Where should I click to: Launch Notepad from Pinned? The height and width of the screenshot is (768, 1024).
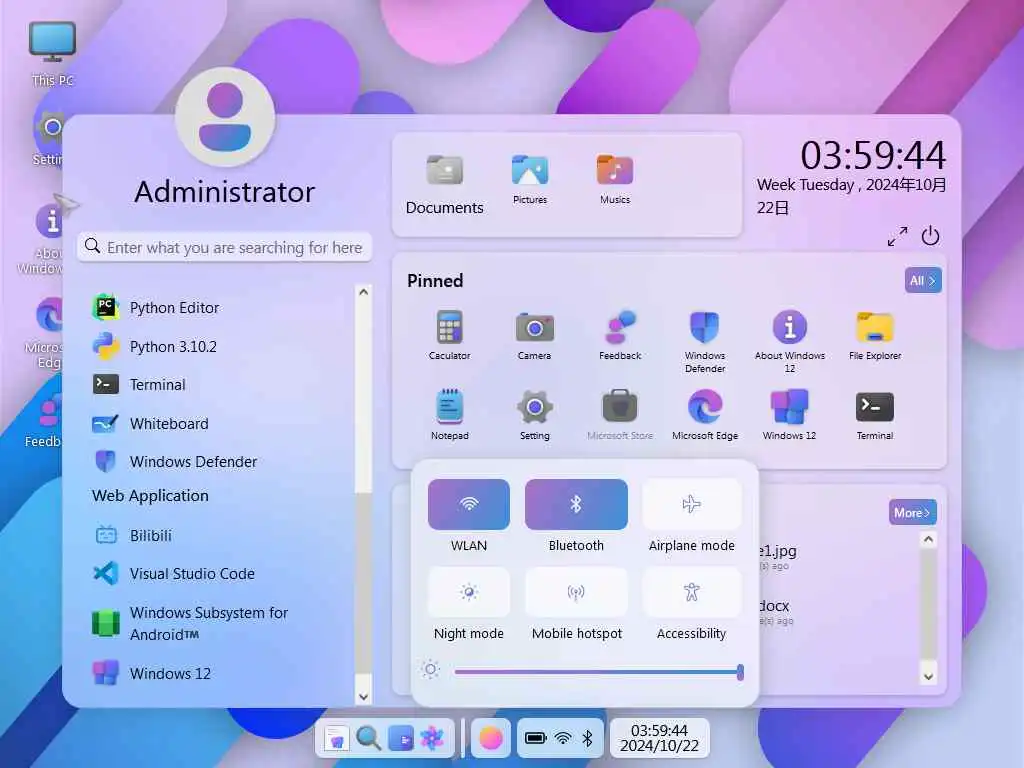[449, 415]
